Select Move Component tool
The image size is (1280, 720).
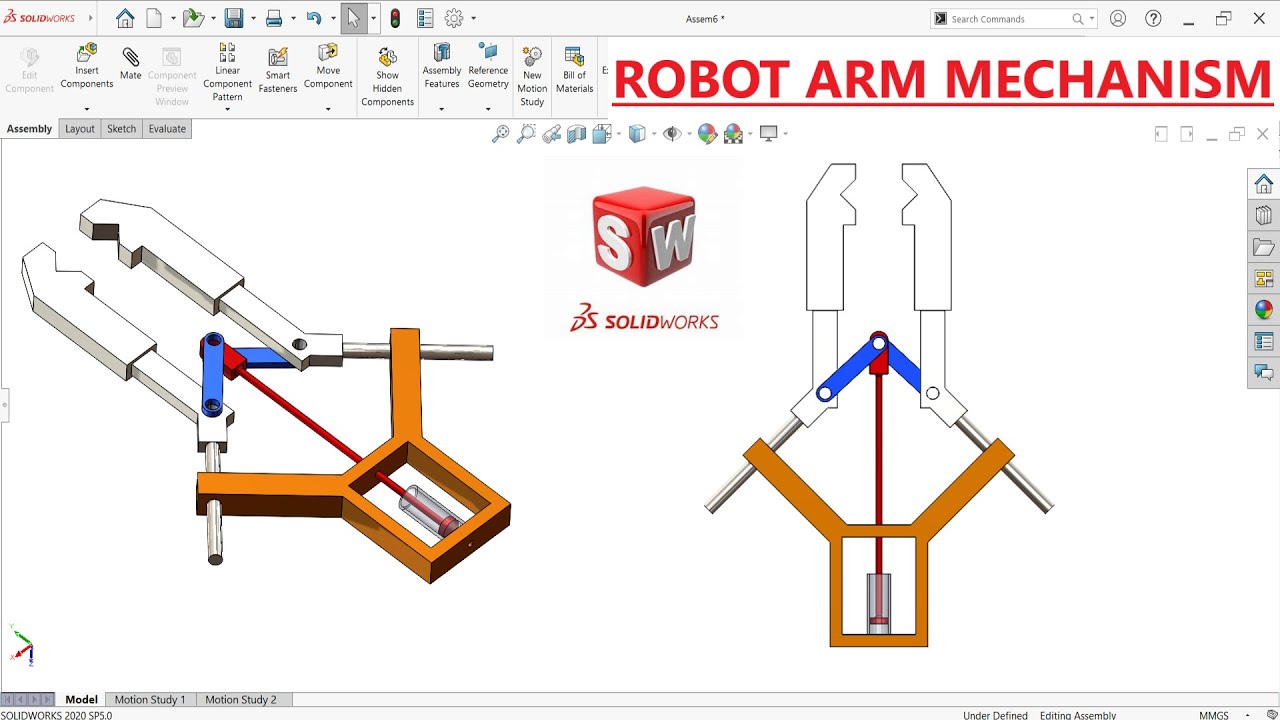(x=328, y=66)
